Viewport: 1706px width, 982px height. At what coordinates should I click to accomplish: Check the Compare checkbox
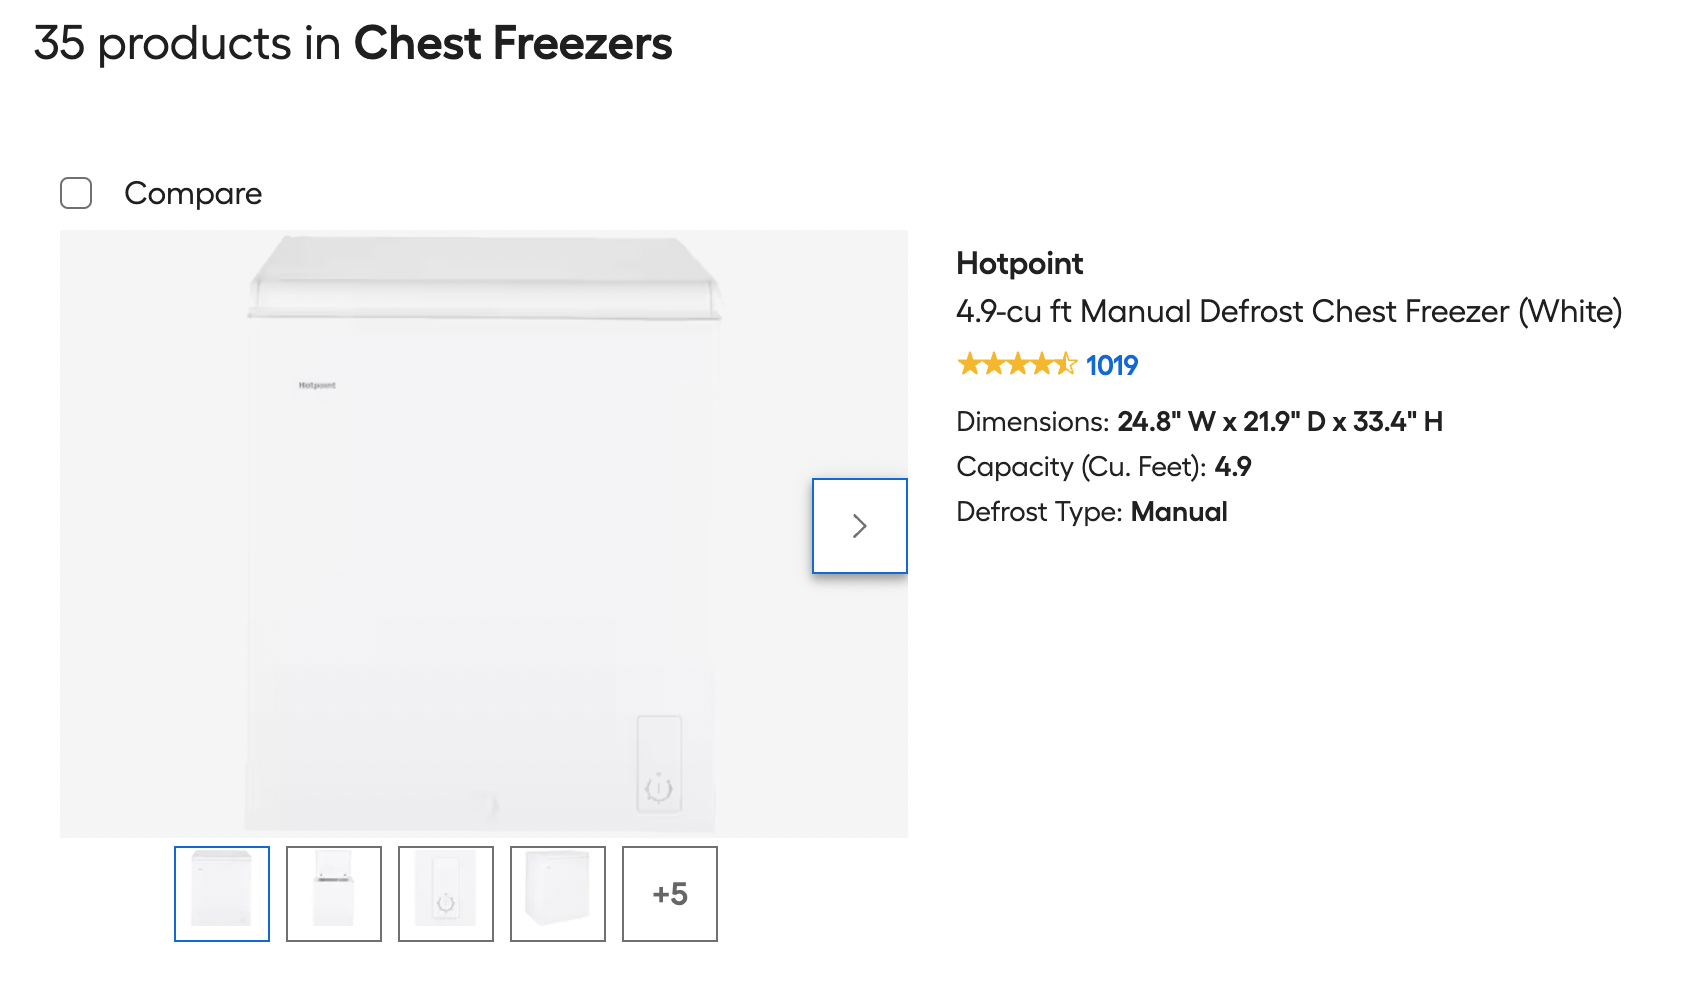pos(76,193)
